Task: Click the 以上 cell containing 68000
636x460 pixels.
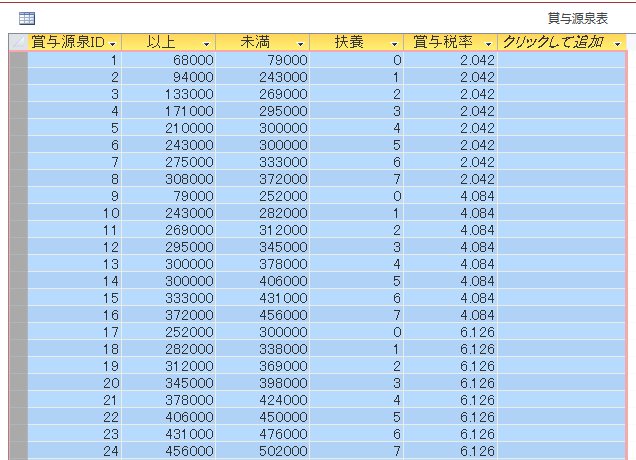Action: click(x=170, y=60)
